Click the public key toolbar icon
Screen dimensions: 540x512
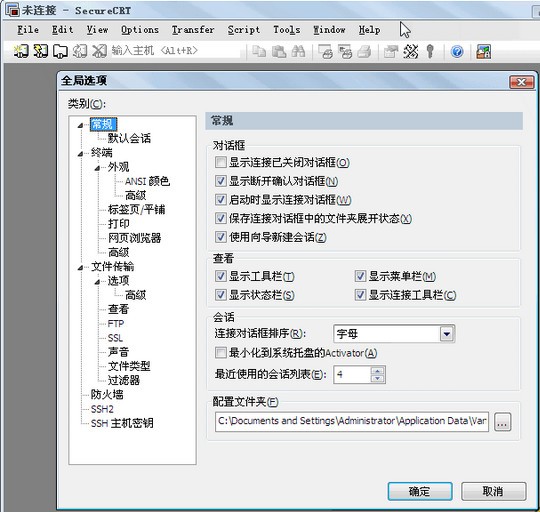[429, 52]
